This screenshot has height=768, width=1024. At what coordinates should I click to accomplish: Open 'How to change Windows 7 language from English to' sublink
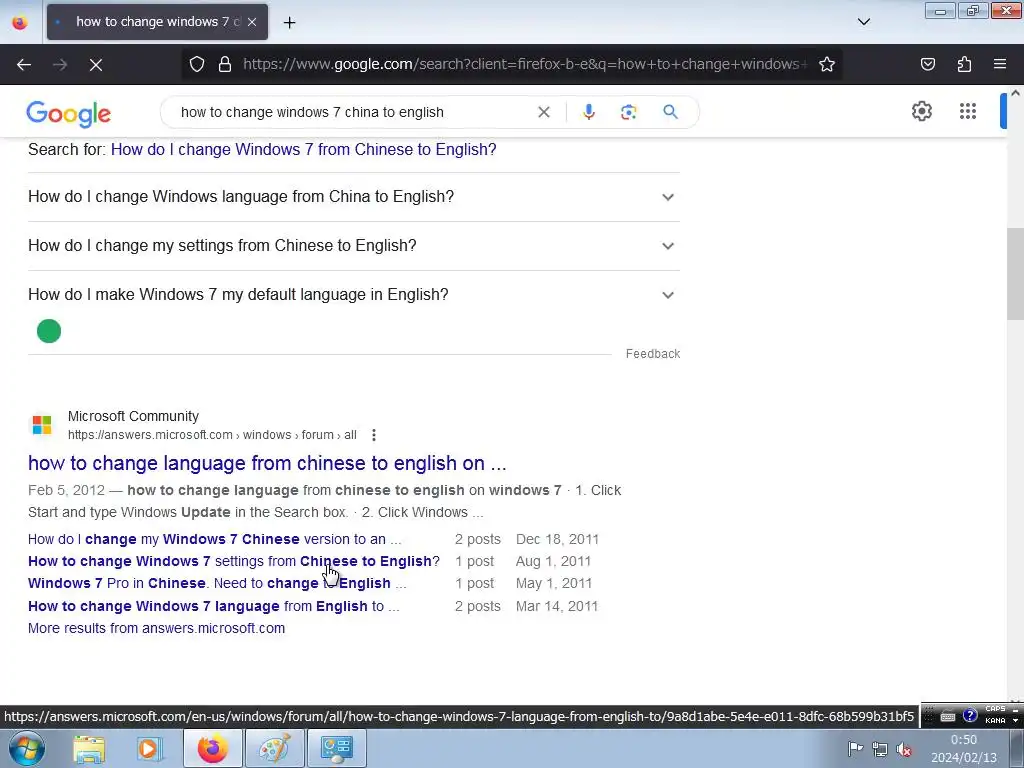point(214,606)
